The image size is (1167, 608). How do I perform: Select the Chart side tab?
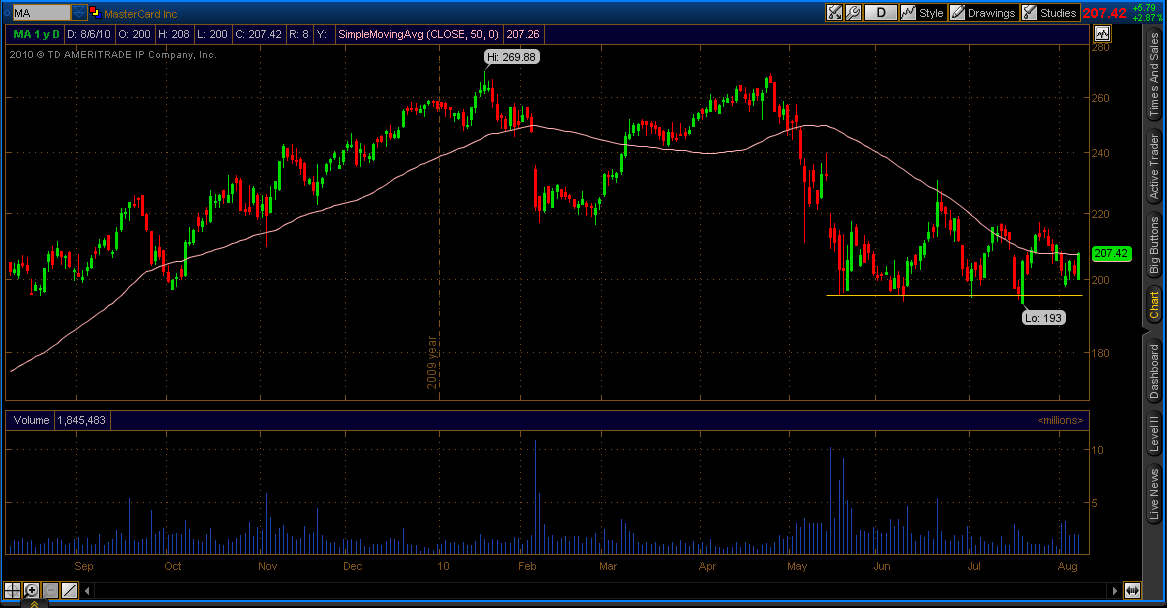tap(1154, 305)
